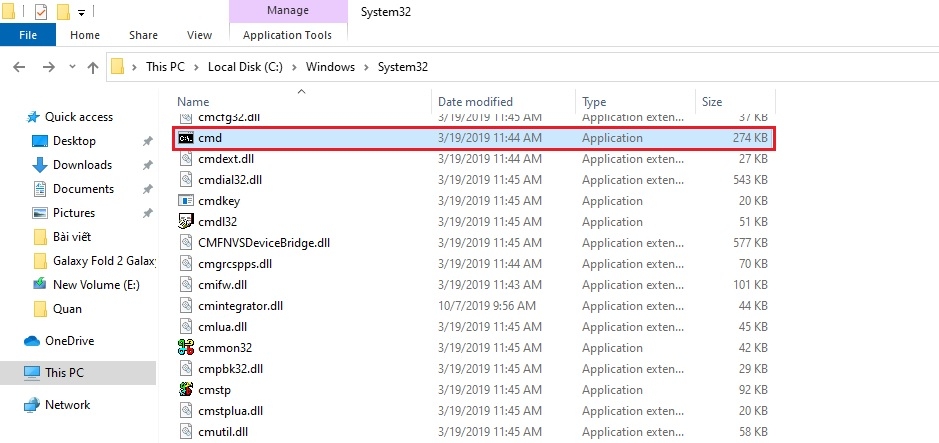The image size is (939, 443).
Task: Switch to the Home ribbon tab
Action: tap(84, 35)
